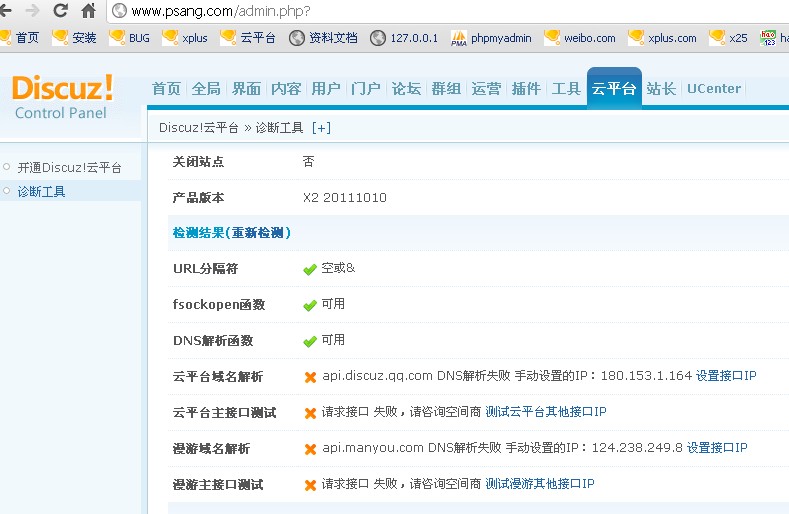The width and height of the screenshot is (789, 514).
Task: Click 设置接口IP for api.manyou.com
Action: 717,448
